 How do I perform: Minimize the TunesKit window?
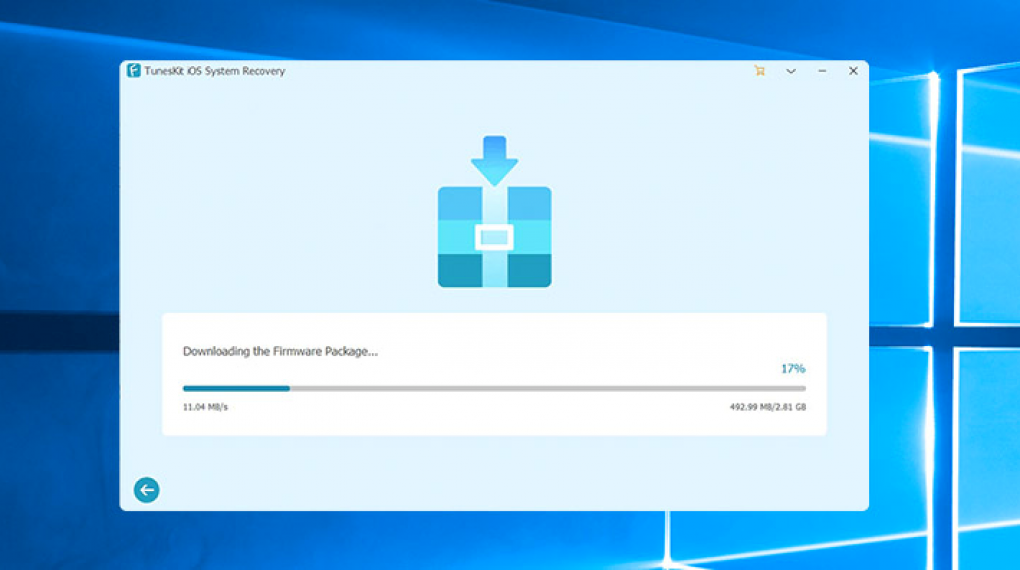(x=822, y=71)
